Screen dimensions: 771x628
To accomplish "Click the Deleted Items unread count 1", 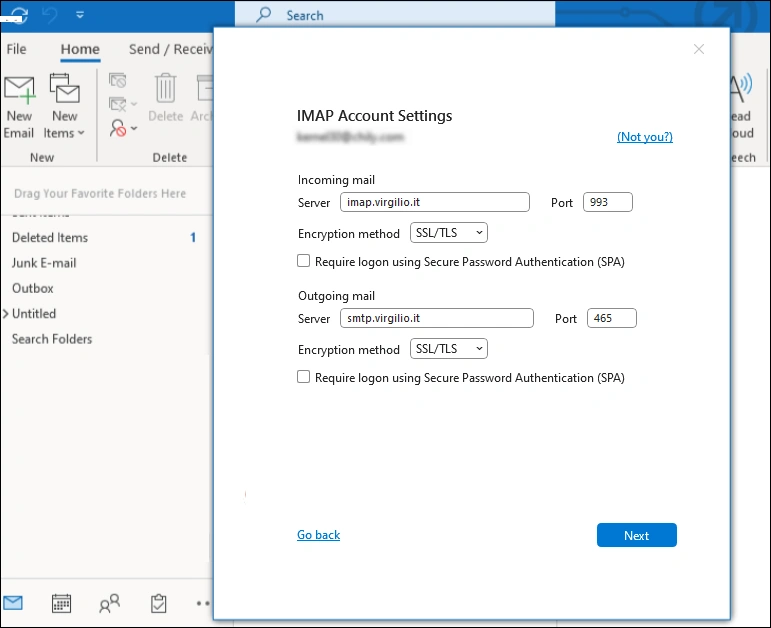I will click(193, 238).
